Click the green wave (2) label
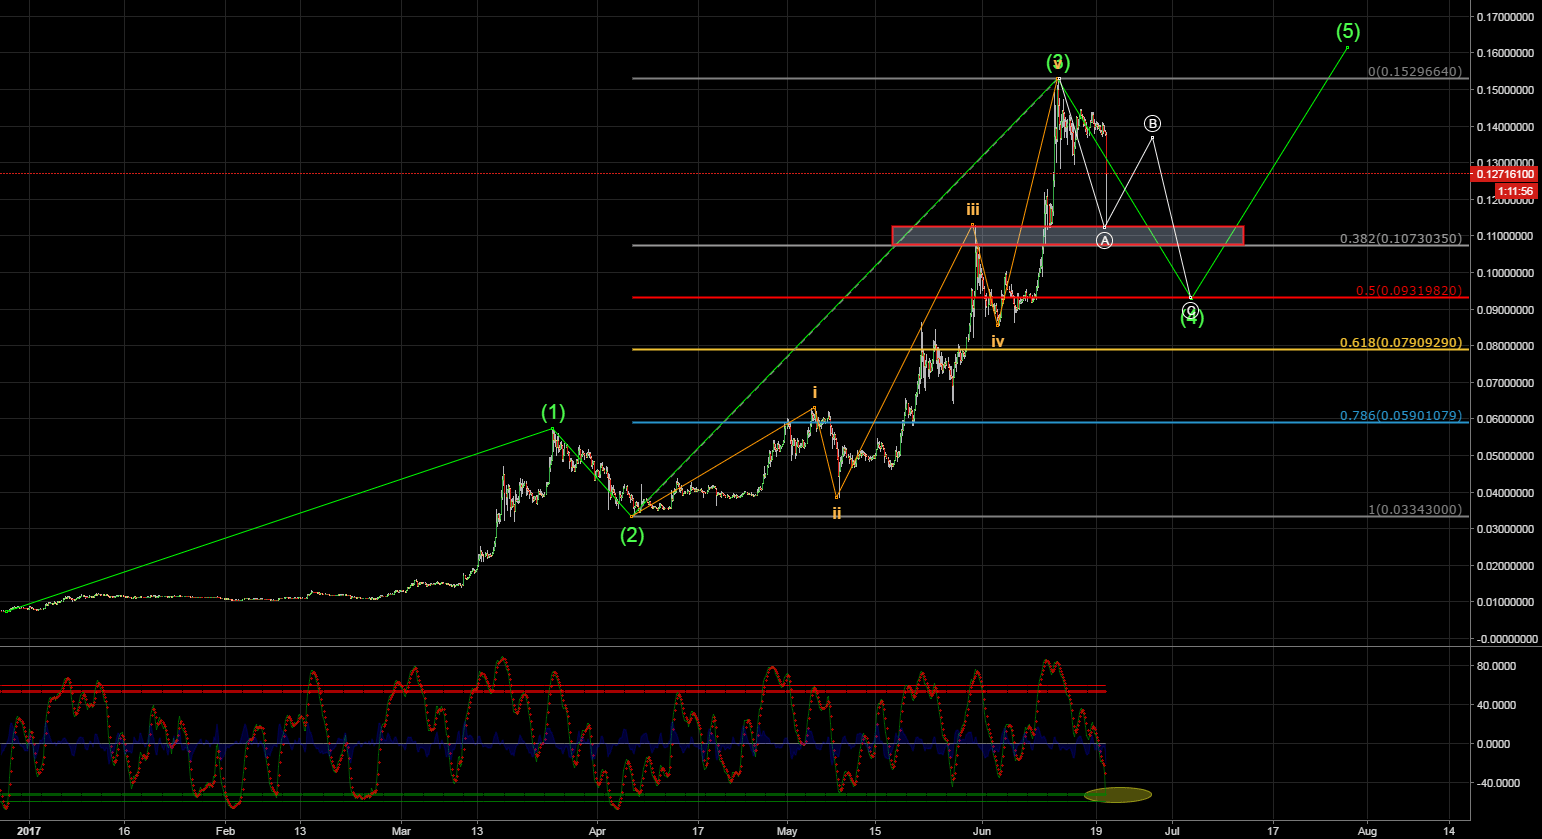 coord(631,537)
